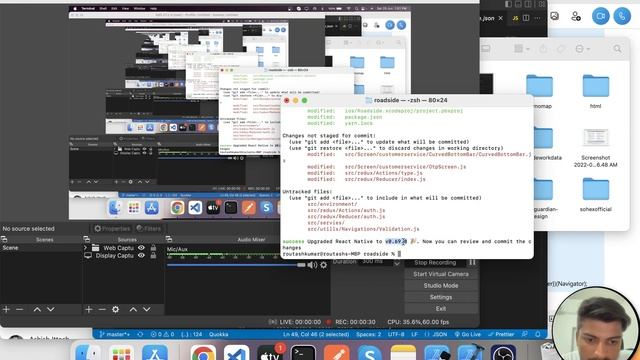Open the Filters button in OBS
This screenshot has height=360, width=640.
tap(149, 229)
